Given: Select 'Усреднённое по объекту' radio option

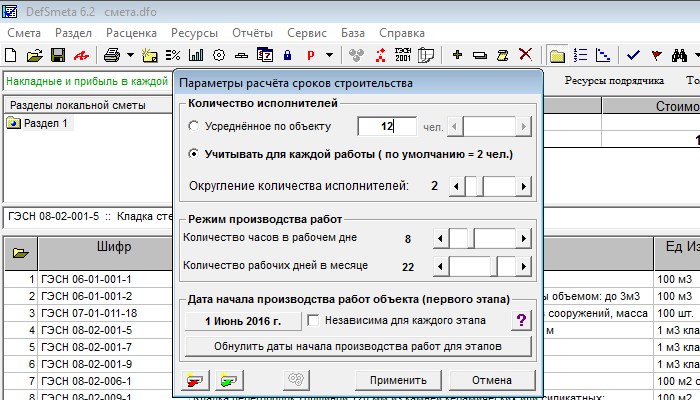Looking at the screenshot, I should click(x=195, y=126).
